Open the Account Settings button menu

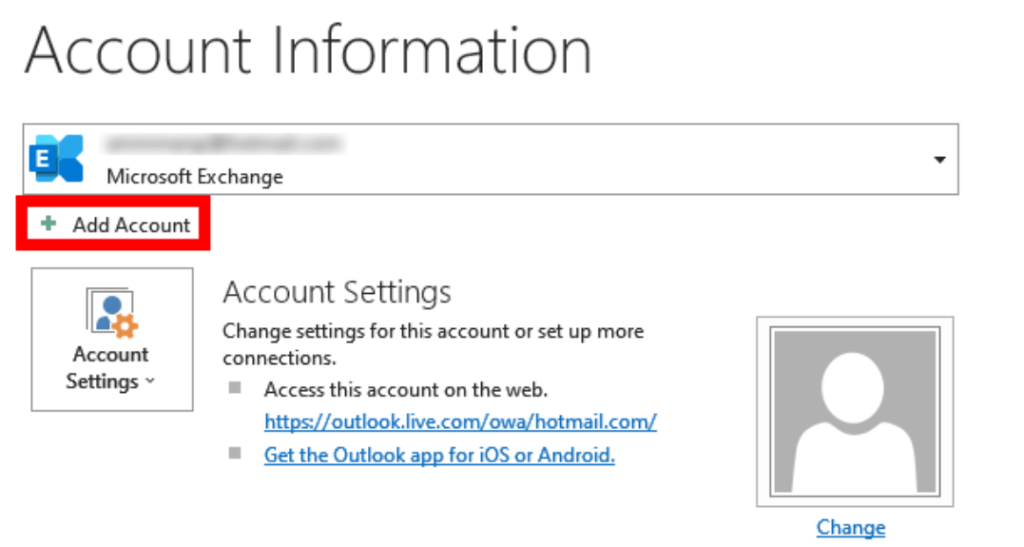coord(112,339)
